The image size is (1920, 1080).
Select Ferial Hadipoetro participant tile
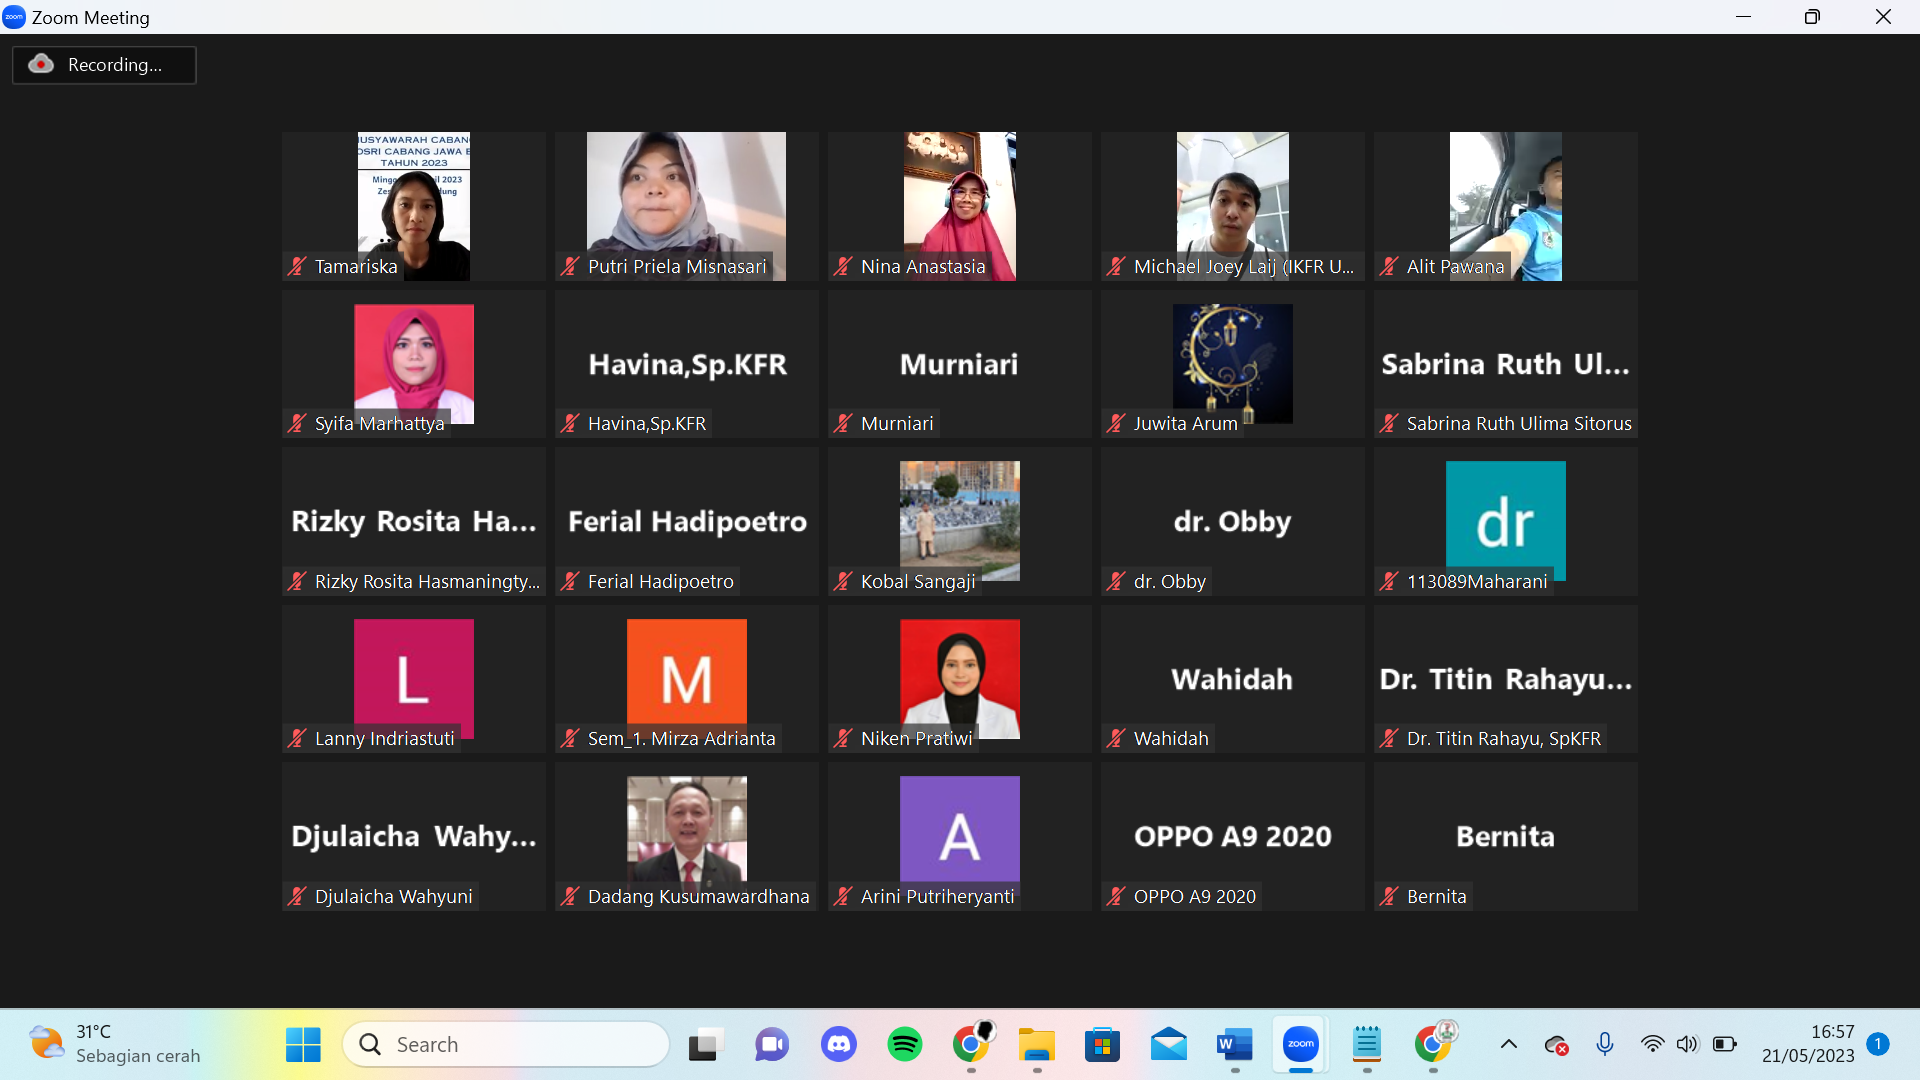[x=687, y=521]
